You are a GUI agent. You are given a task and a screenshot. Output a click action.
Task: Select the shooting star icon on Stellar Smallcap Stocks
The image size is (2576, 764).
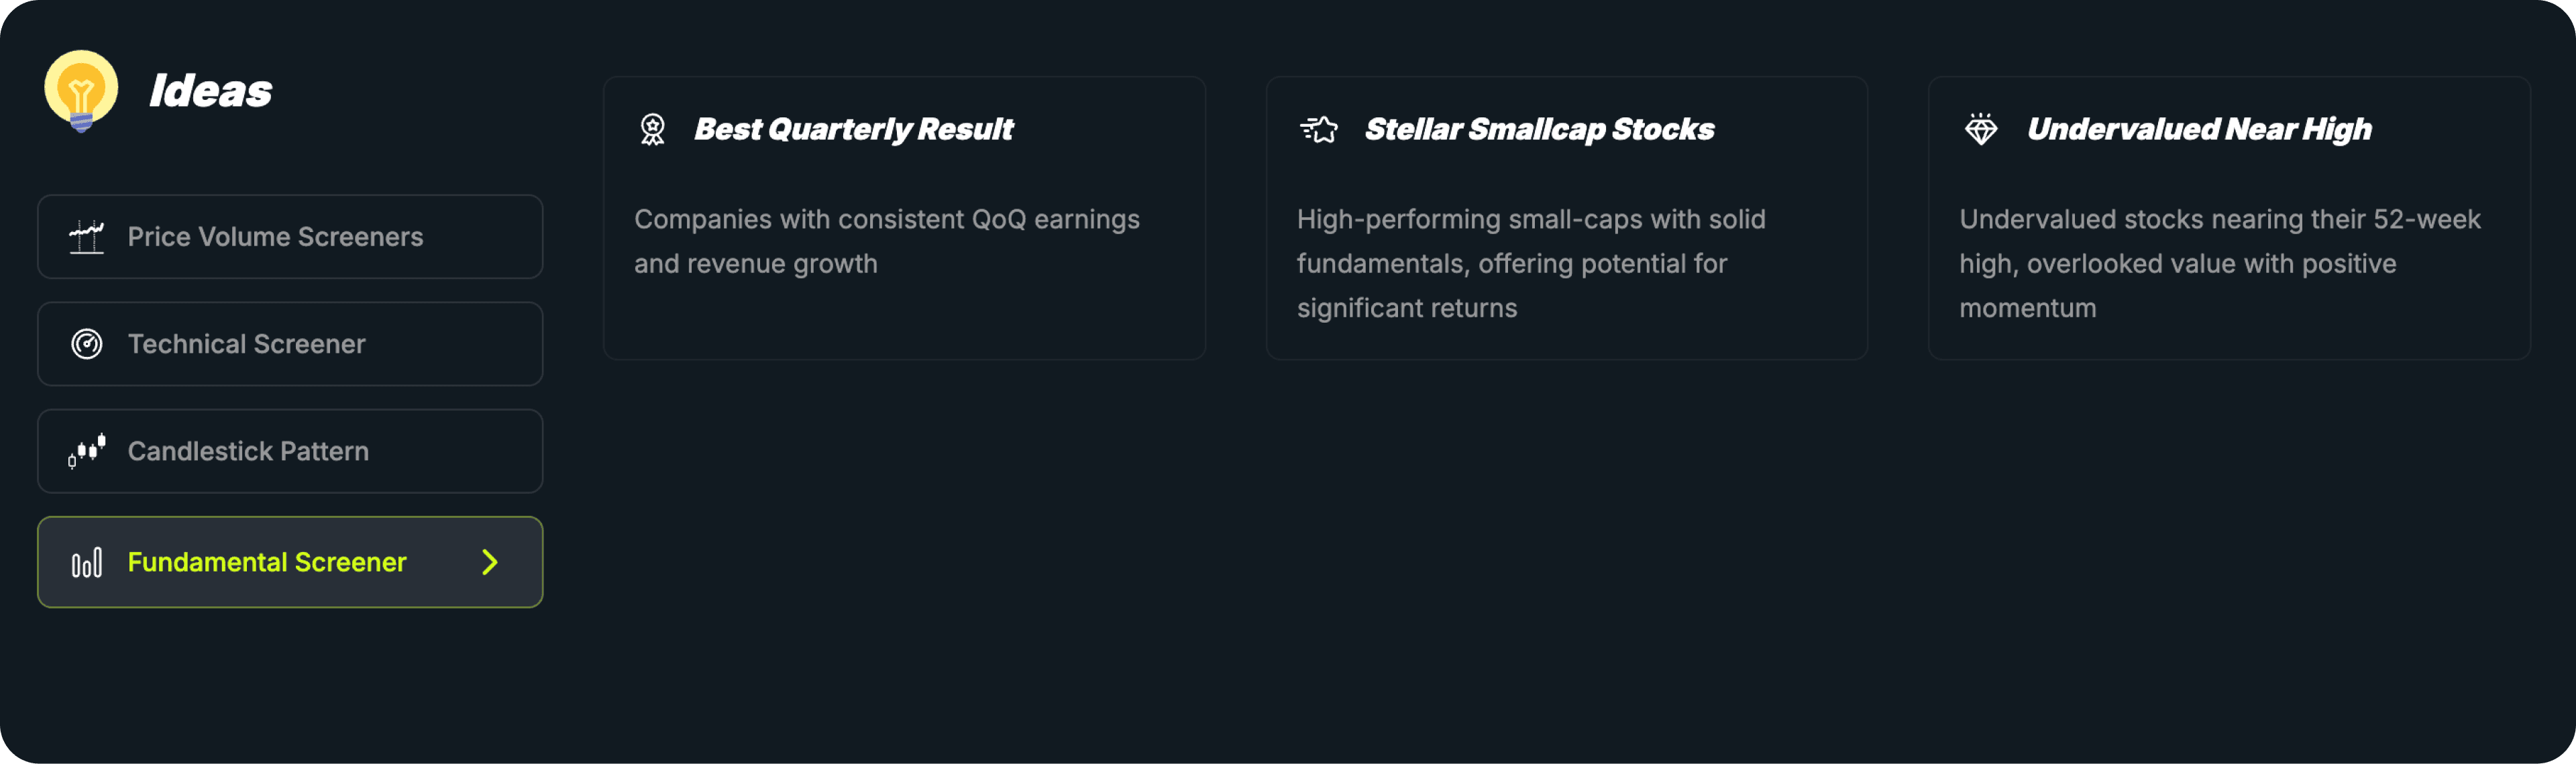click(1318, 129)
